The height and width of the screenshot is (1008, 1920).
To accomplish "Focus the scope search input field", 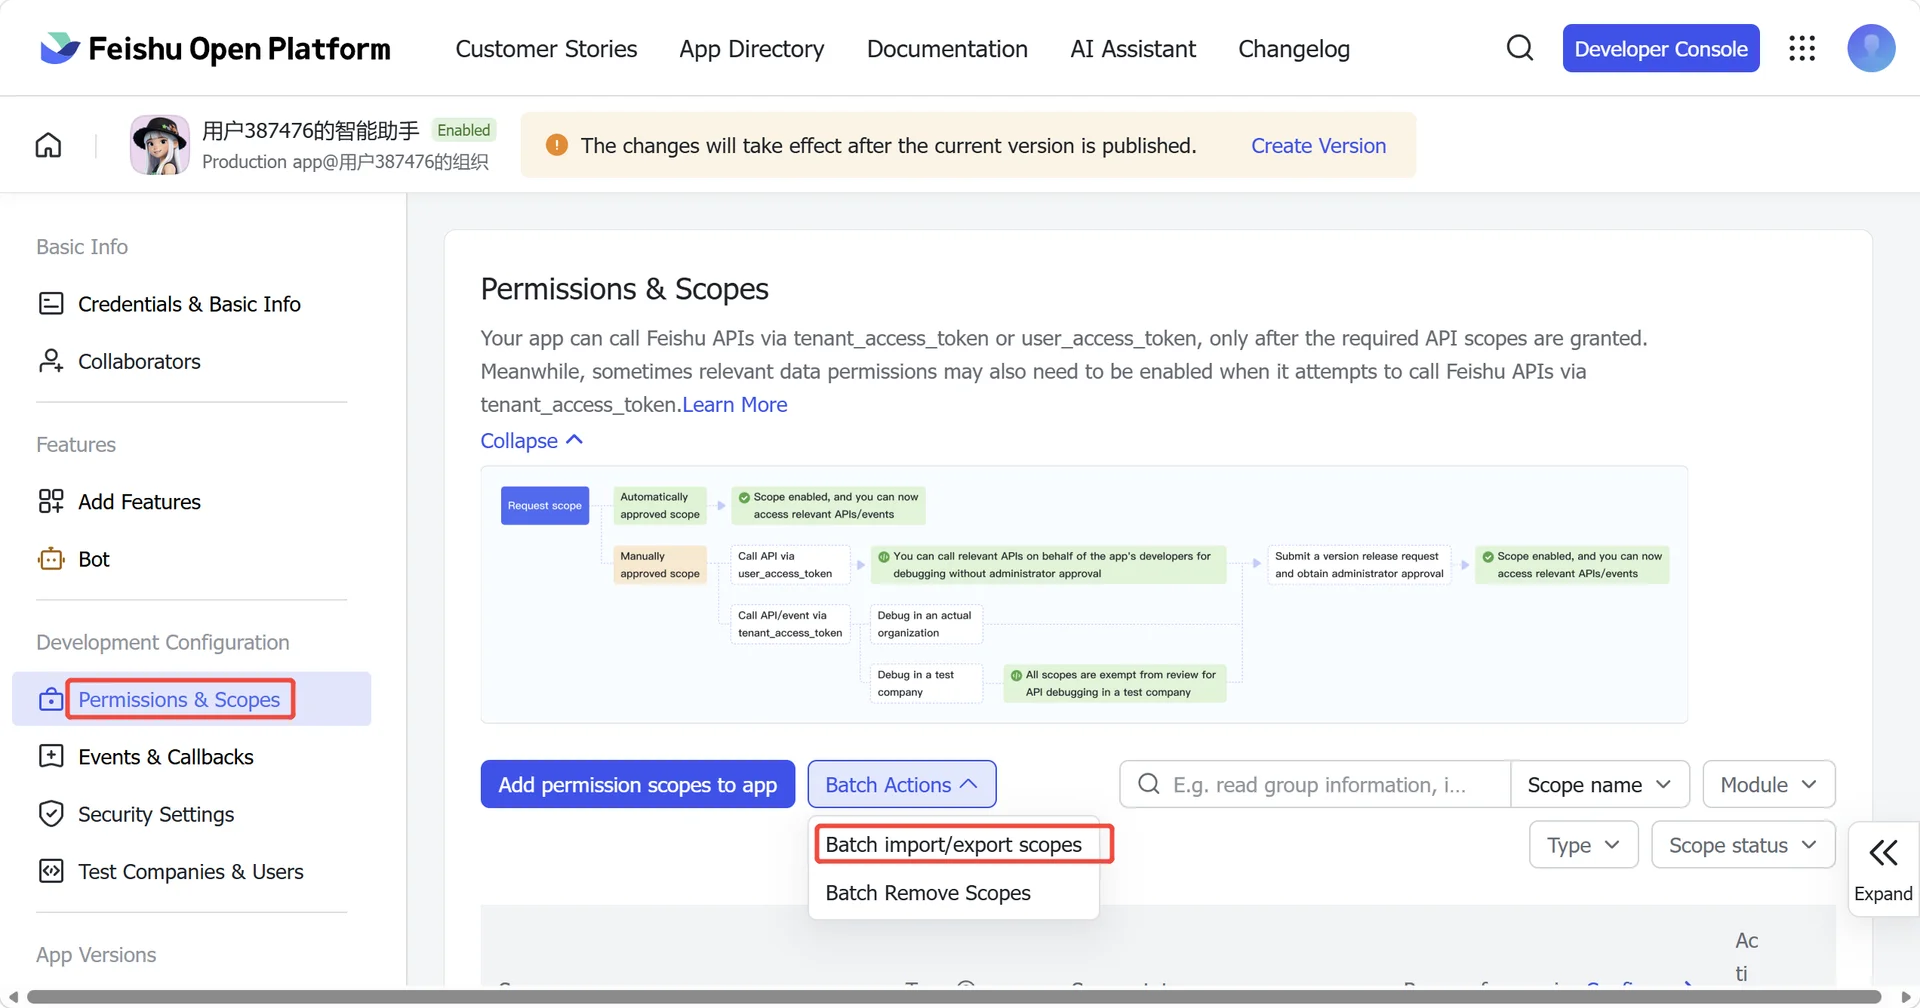I will 1316,785.
